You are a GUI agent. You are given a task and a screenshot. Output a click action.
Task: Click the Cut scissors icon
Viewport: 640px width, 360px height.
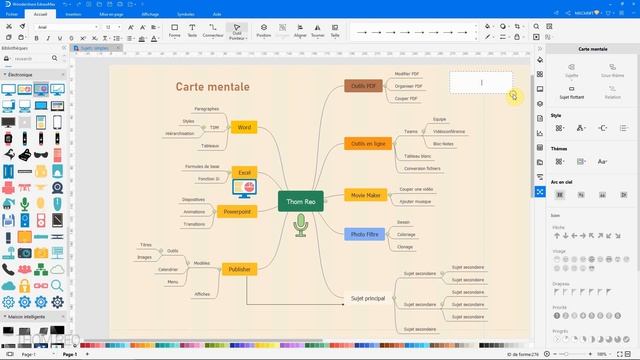(x=9, y=27)
